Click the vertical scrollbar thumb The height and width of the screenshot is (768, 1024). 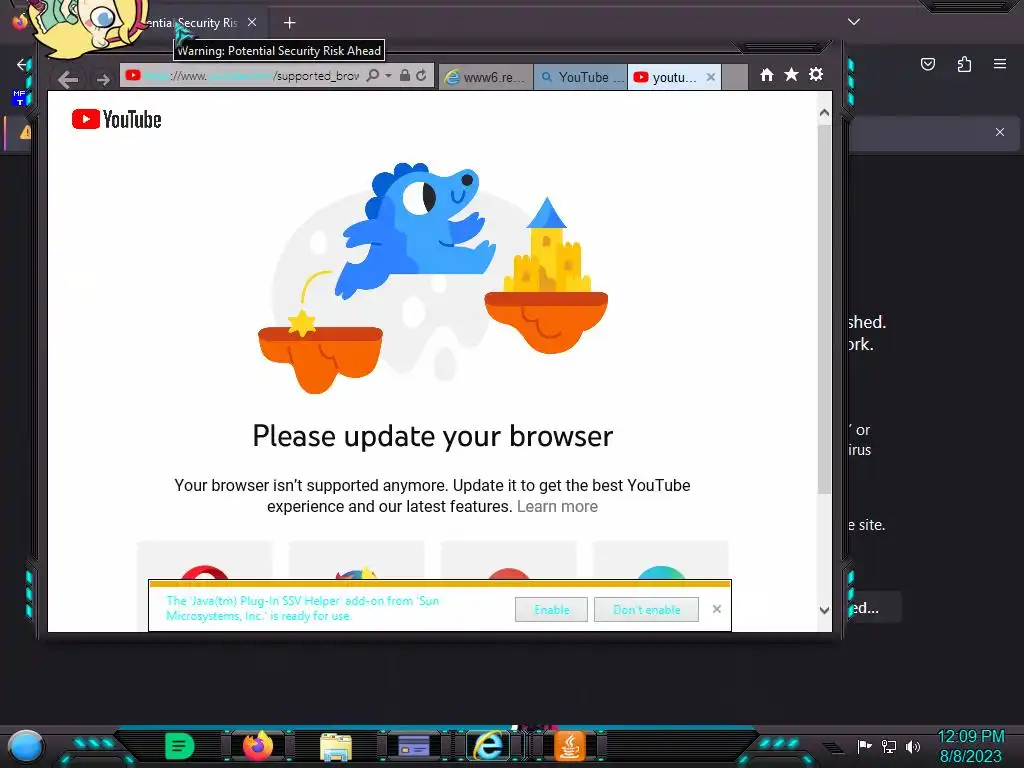(x=824, y=309)
